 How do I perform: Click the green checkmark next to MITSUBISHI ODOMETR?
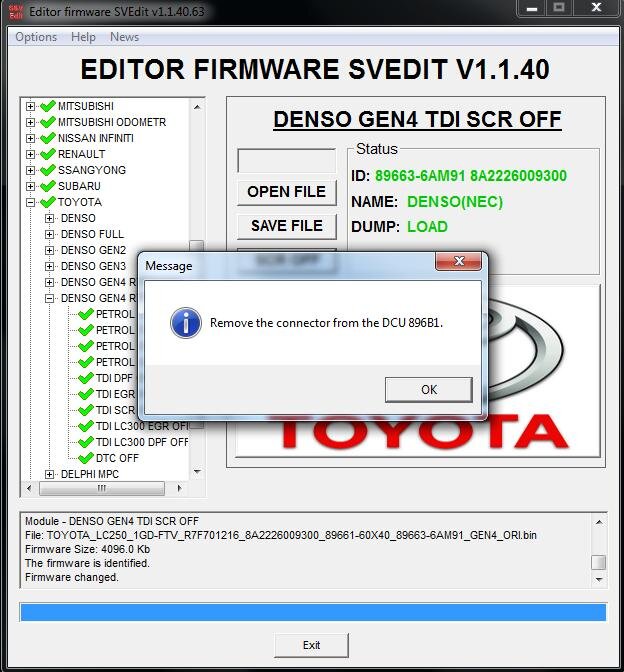(x=48, y=122)
